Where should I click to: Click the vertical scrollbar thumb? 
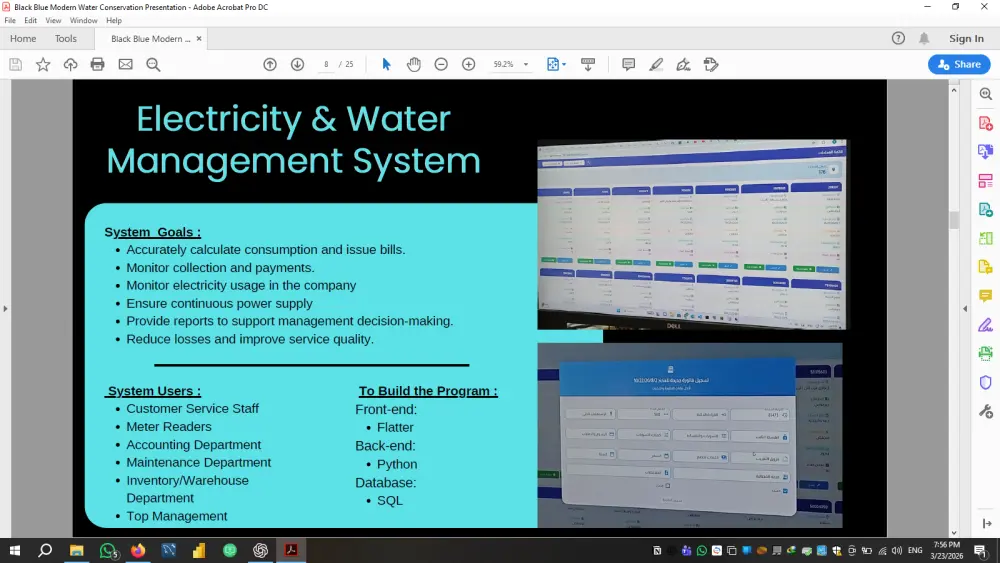coord(954,220)
